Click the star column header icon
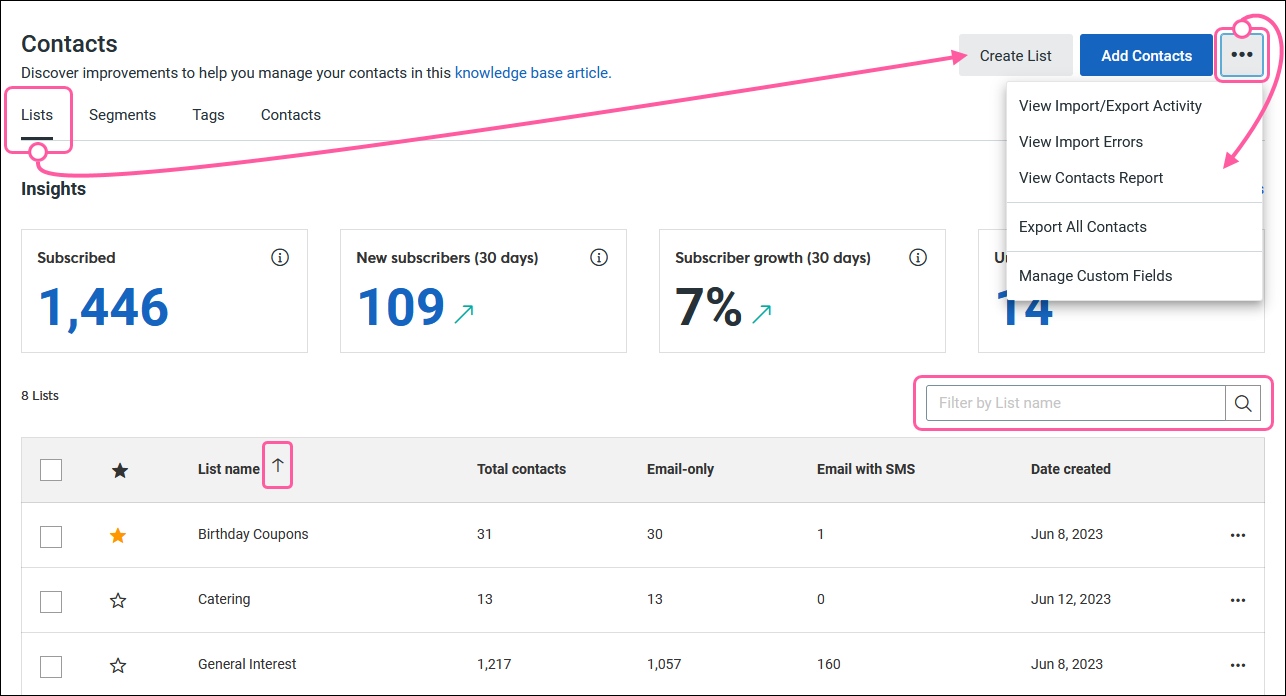The width and height of the screenshot is (1286, 696). (120, 470)
